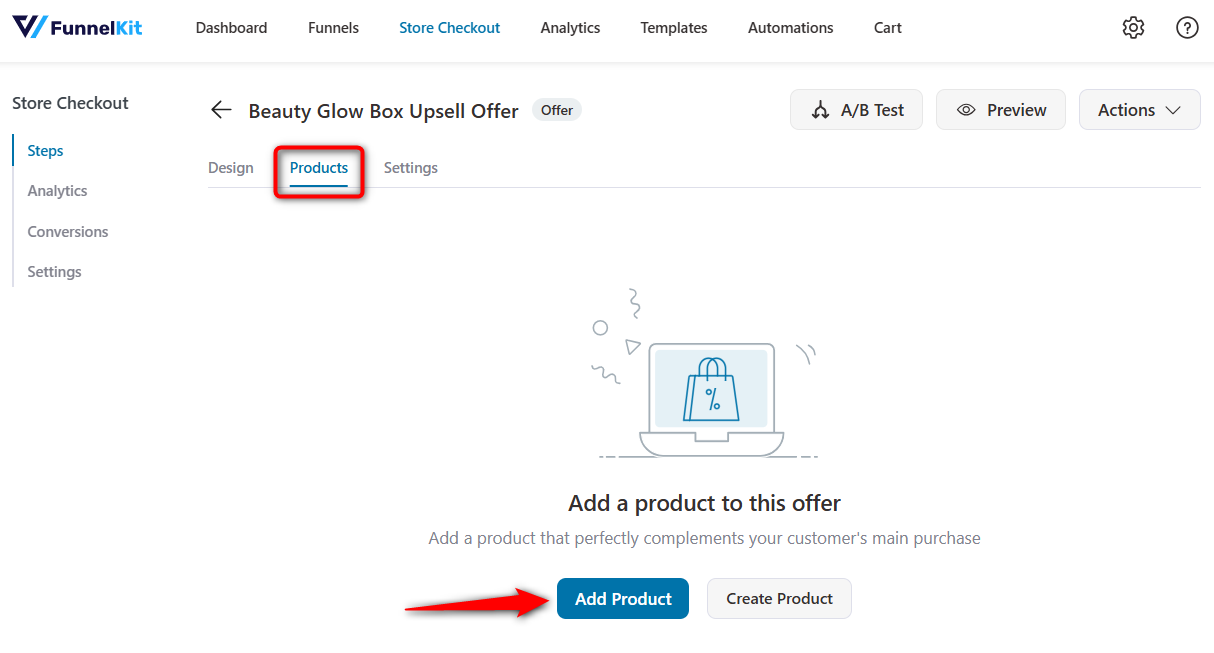Open the Settings tab of the offer
Image resolution: width=1214 pixels, height=653 pixels.
(410, 167)
